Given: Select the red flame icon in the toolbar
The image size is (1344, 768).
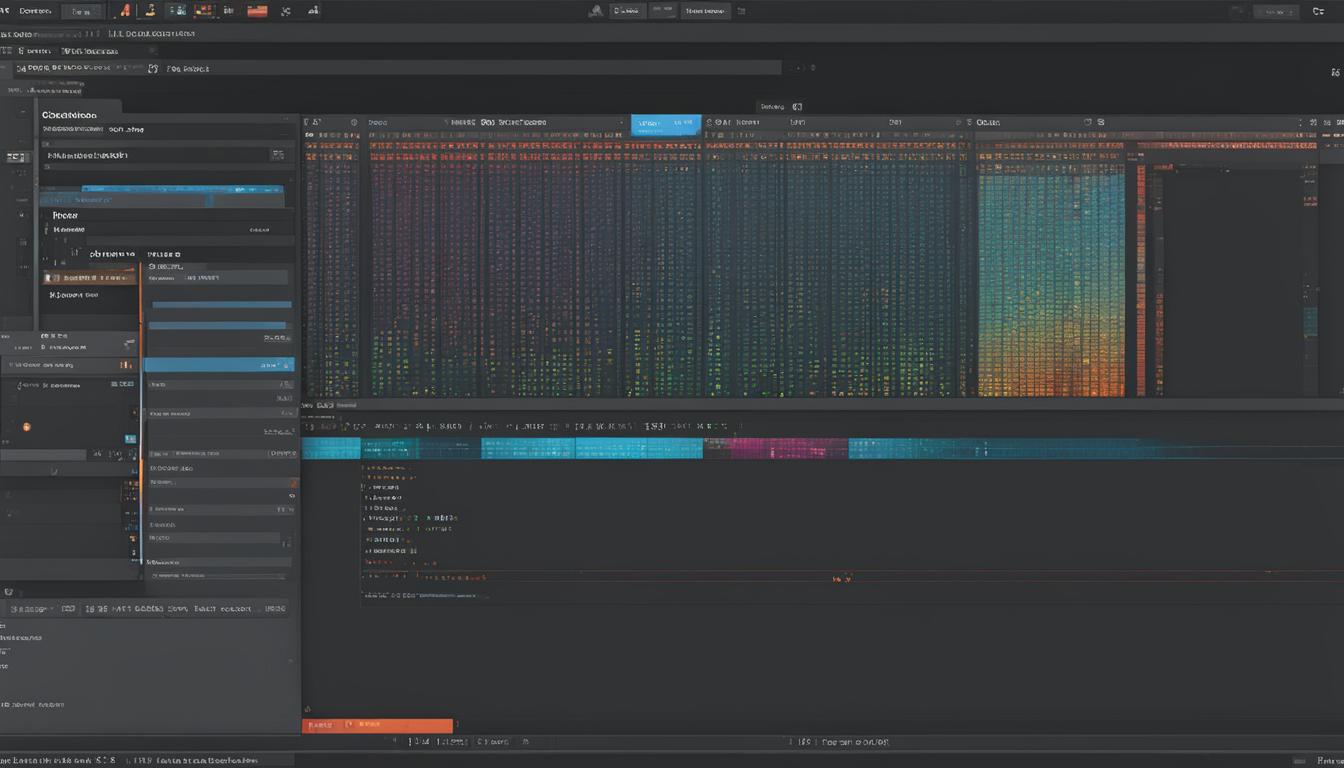Looking at the screenshot, I should click(124, 11).
